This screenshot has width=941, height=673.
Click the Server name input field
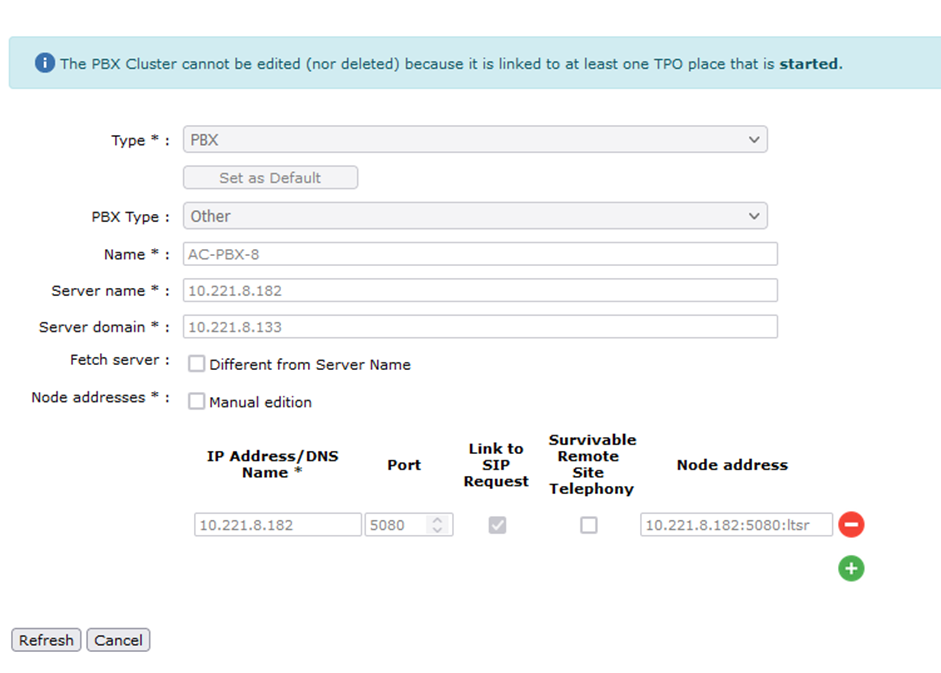click(x=480, y=291)
